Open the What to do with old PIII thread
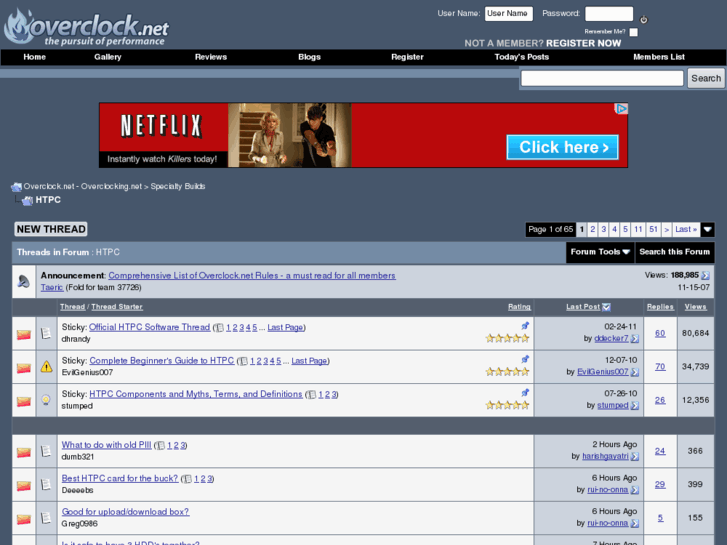Screen dimensions: 727x545 tap(107, 445)
